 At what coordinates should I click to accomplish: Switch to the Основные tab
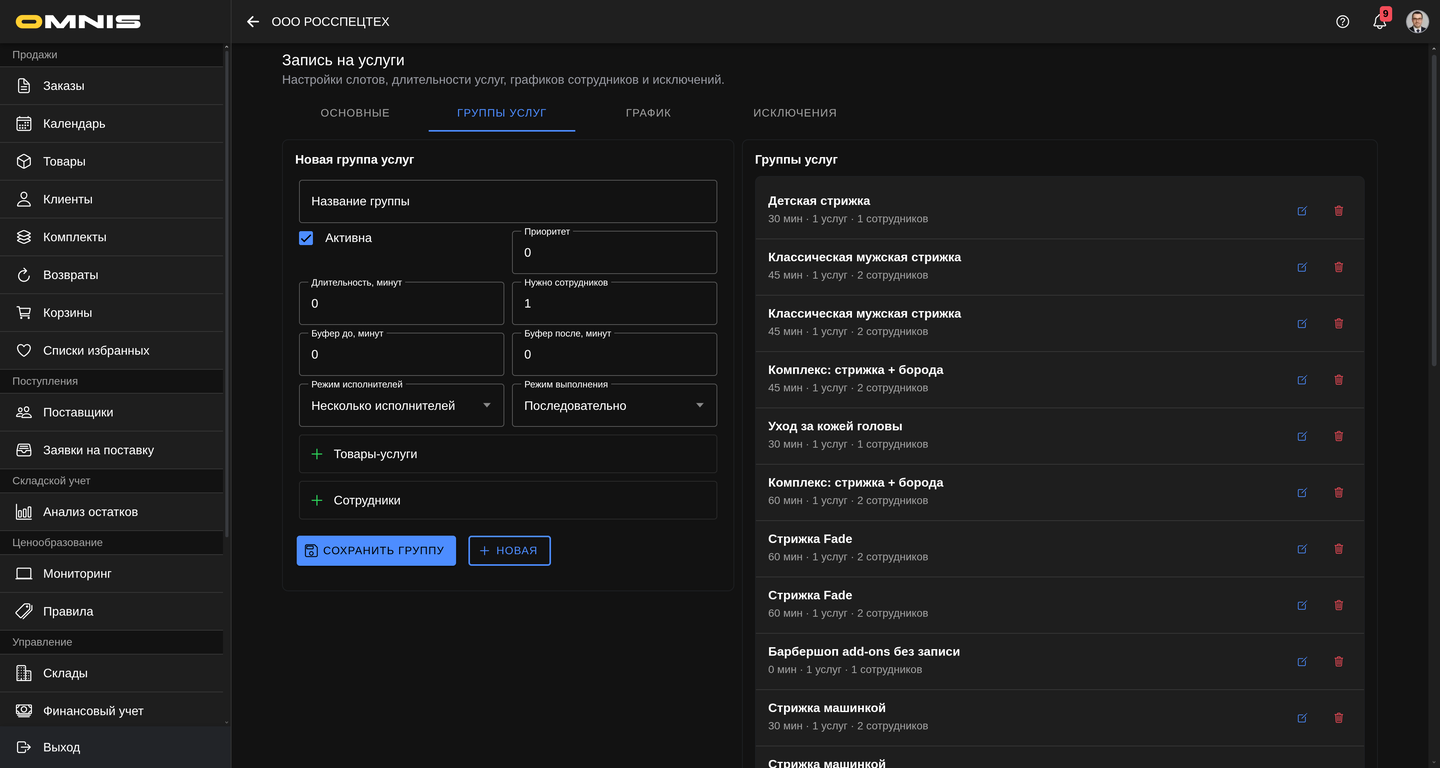coord(355,113)
